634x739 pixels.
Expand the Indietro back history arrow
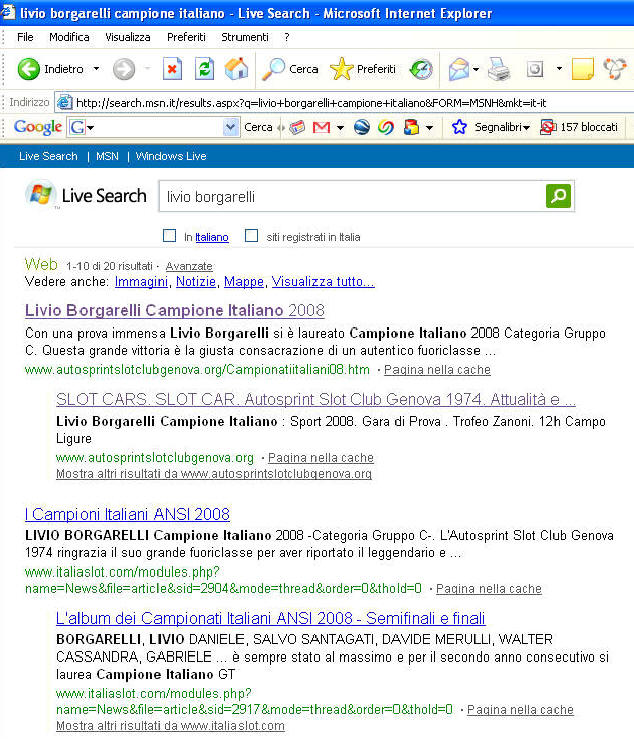[96, 69]
